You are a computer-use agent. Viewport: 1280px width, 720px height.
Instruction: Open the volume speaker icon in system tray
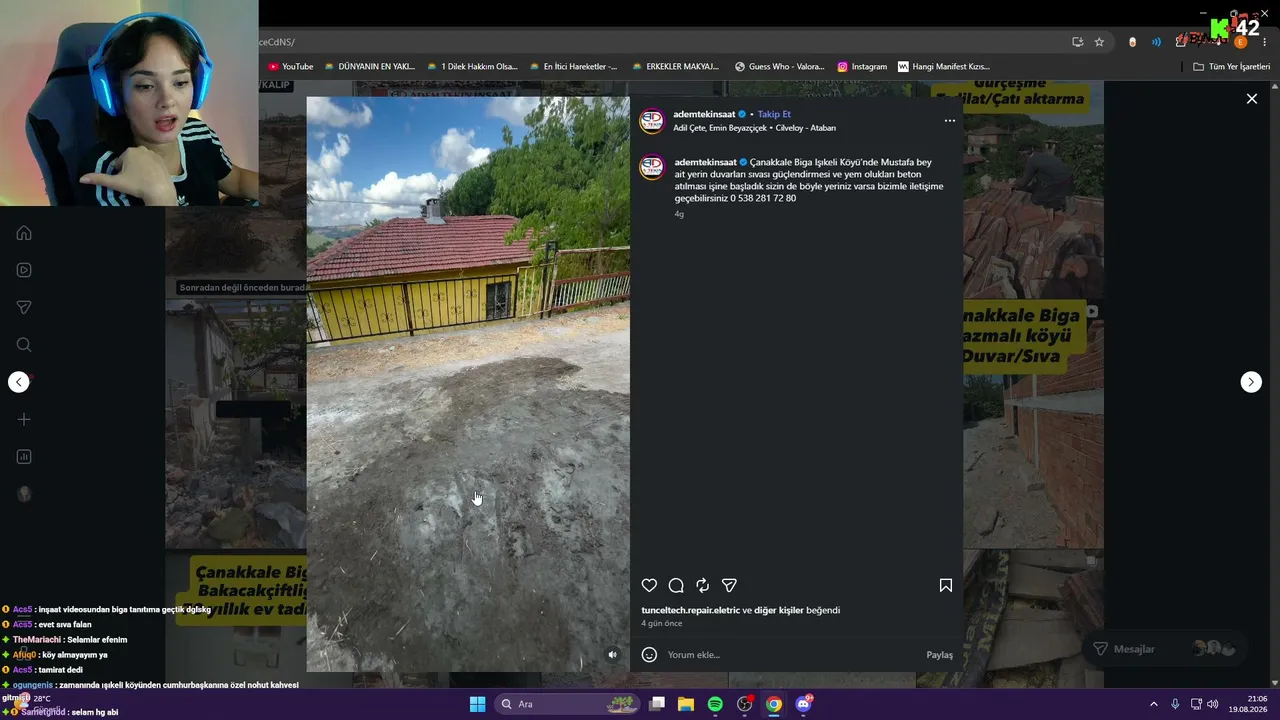pos(1213,704)
